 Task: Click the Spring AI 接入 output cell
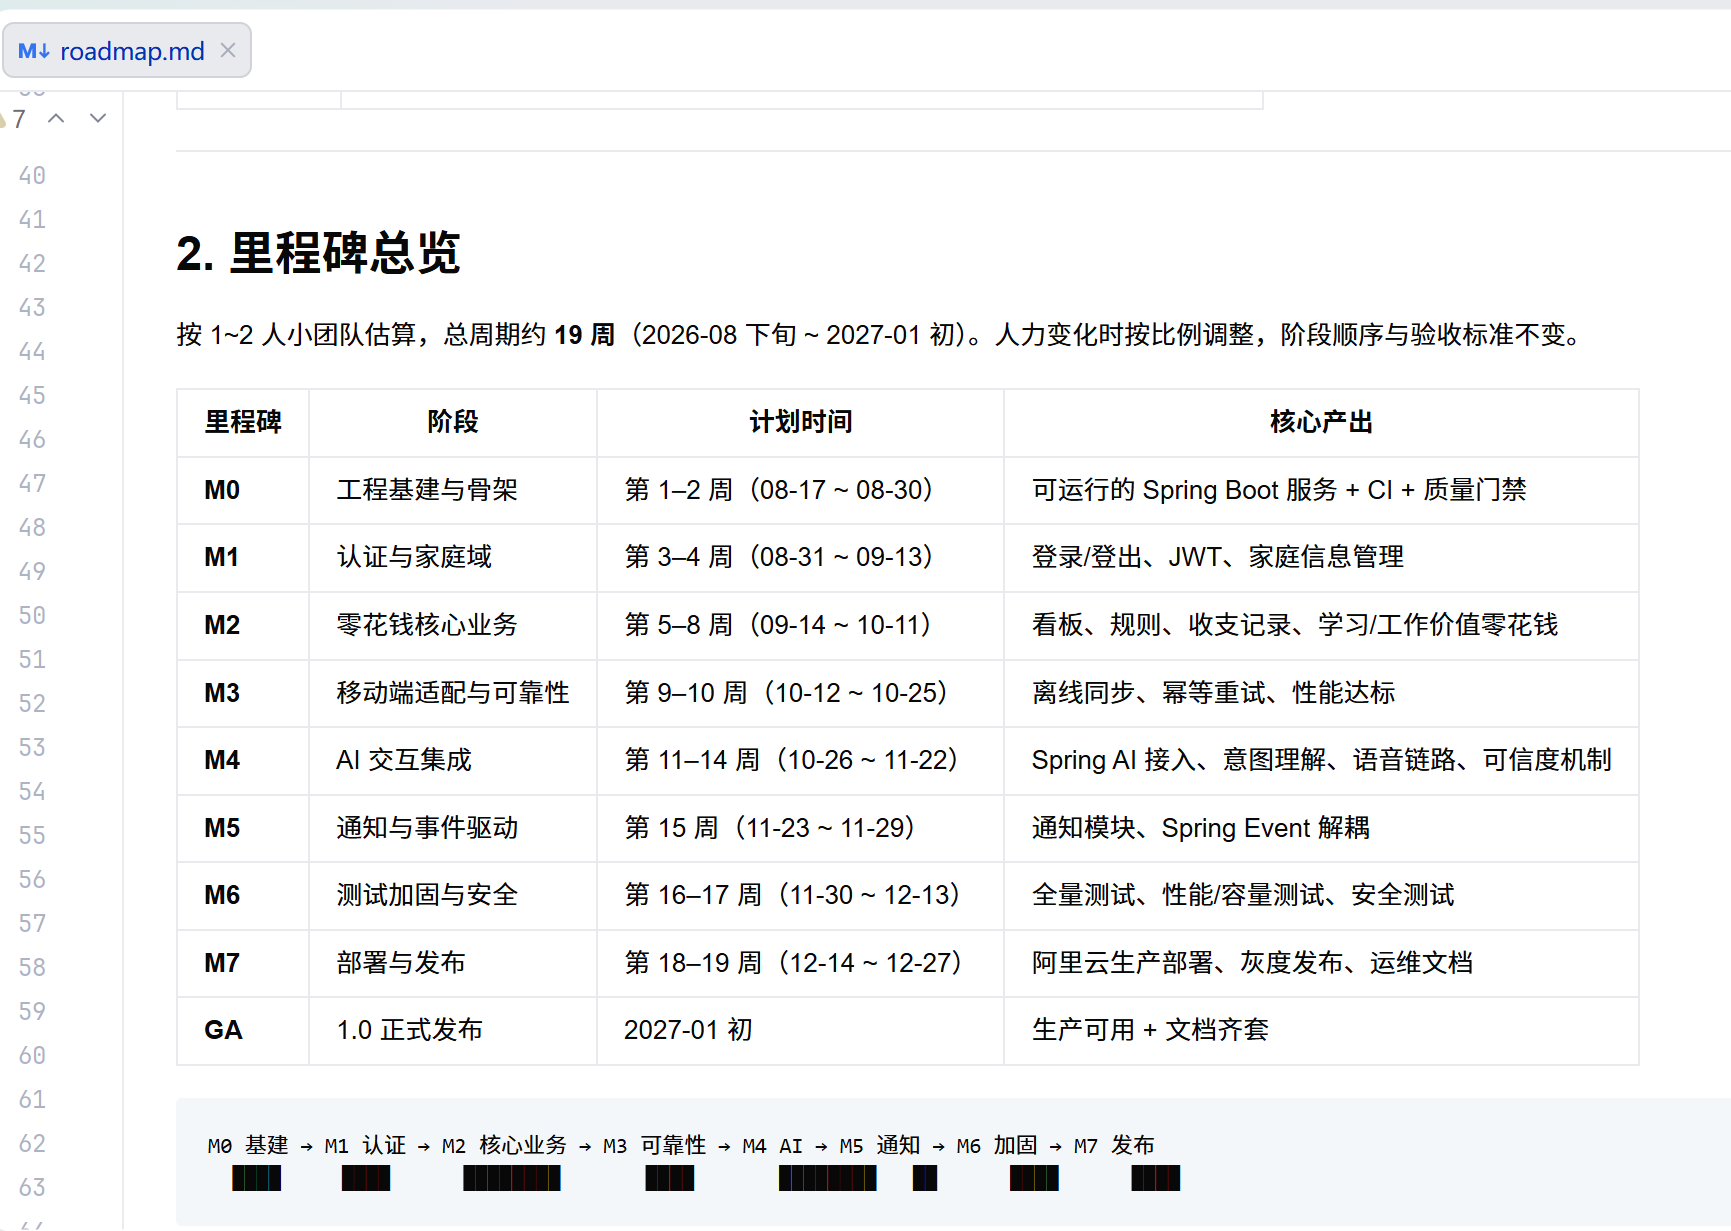click(x=1321, y=760)
